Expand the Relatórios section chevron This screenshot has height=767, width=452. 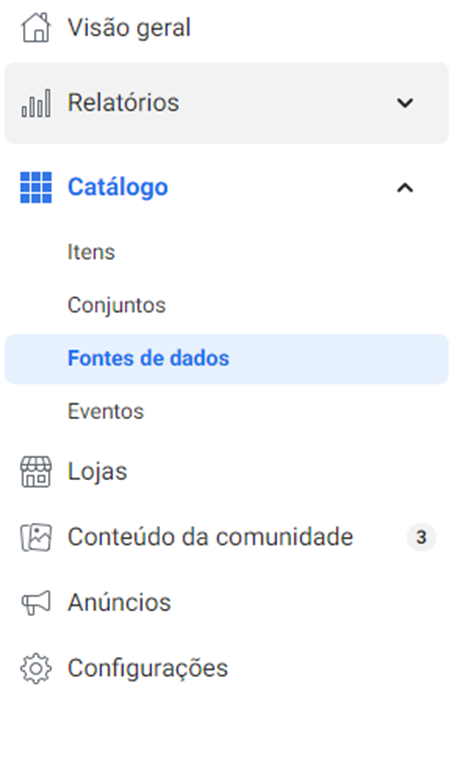(x=405, y=103)
